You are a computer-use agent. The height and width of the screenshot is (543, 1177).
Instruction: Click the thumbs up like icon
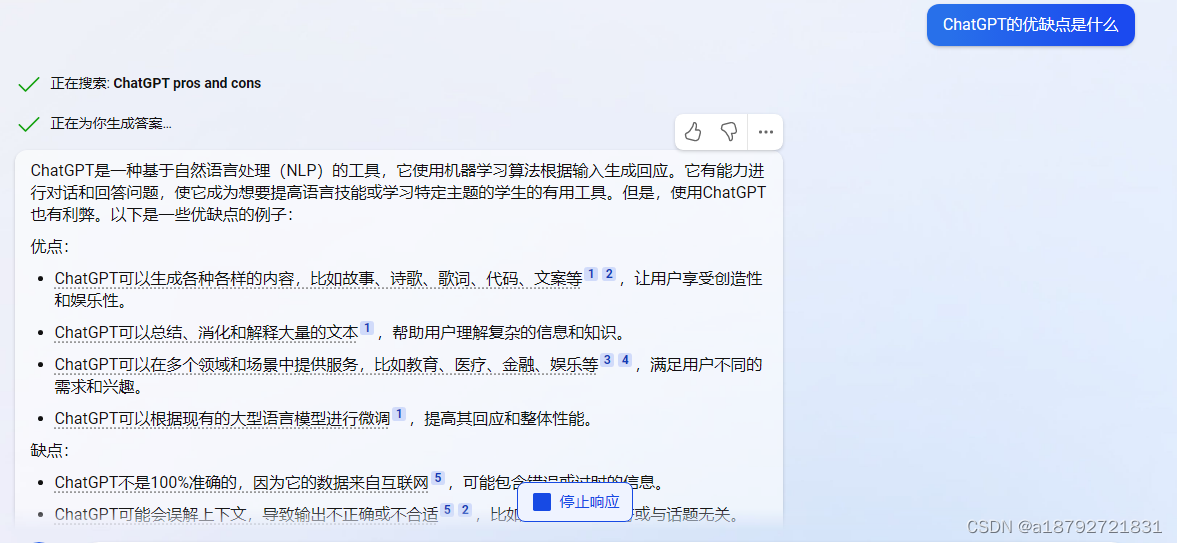pos(692,132)
